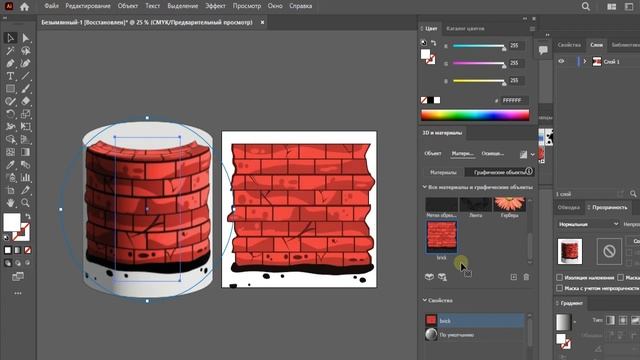Collapse the Свойства section
The image size is (640, 360).
(x=424, y=300)
